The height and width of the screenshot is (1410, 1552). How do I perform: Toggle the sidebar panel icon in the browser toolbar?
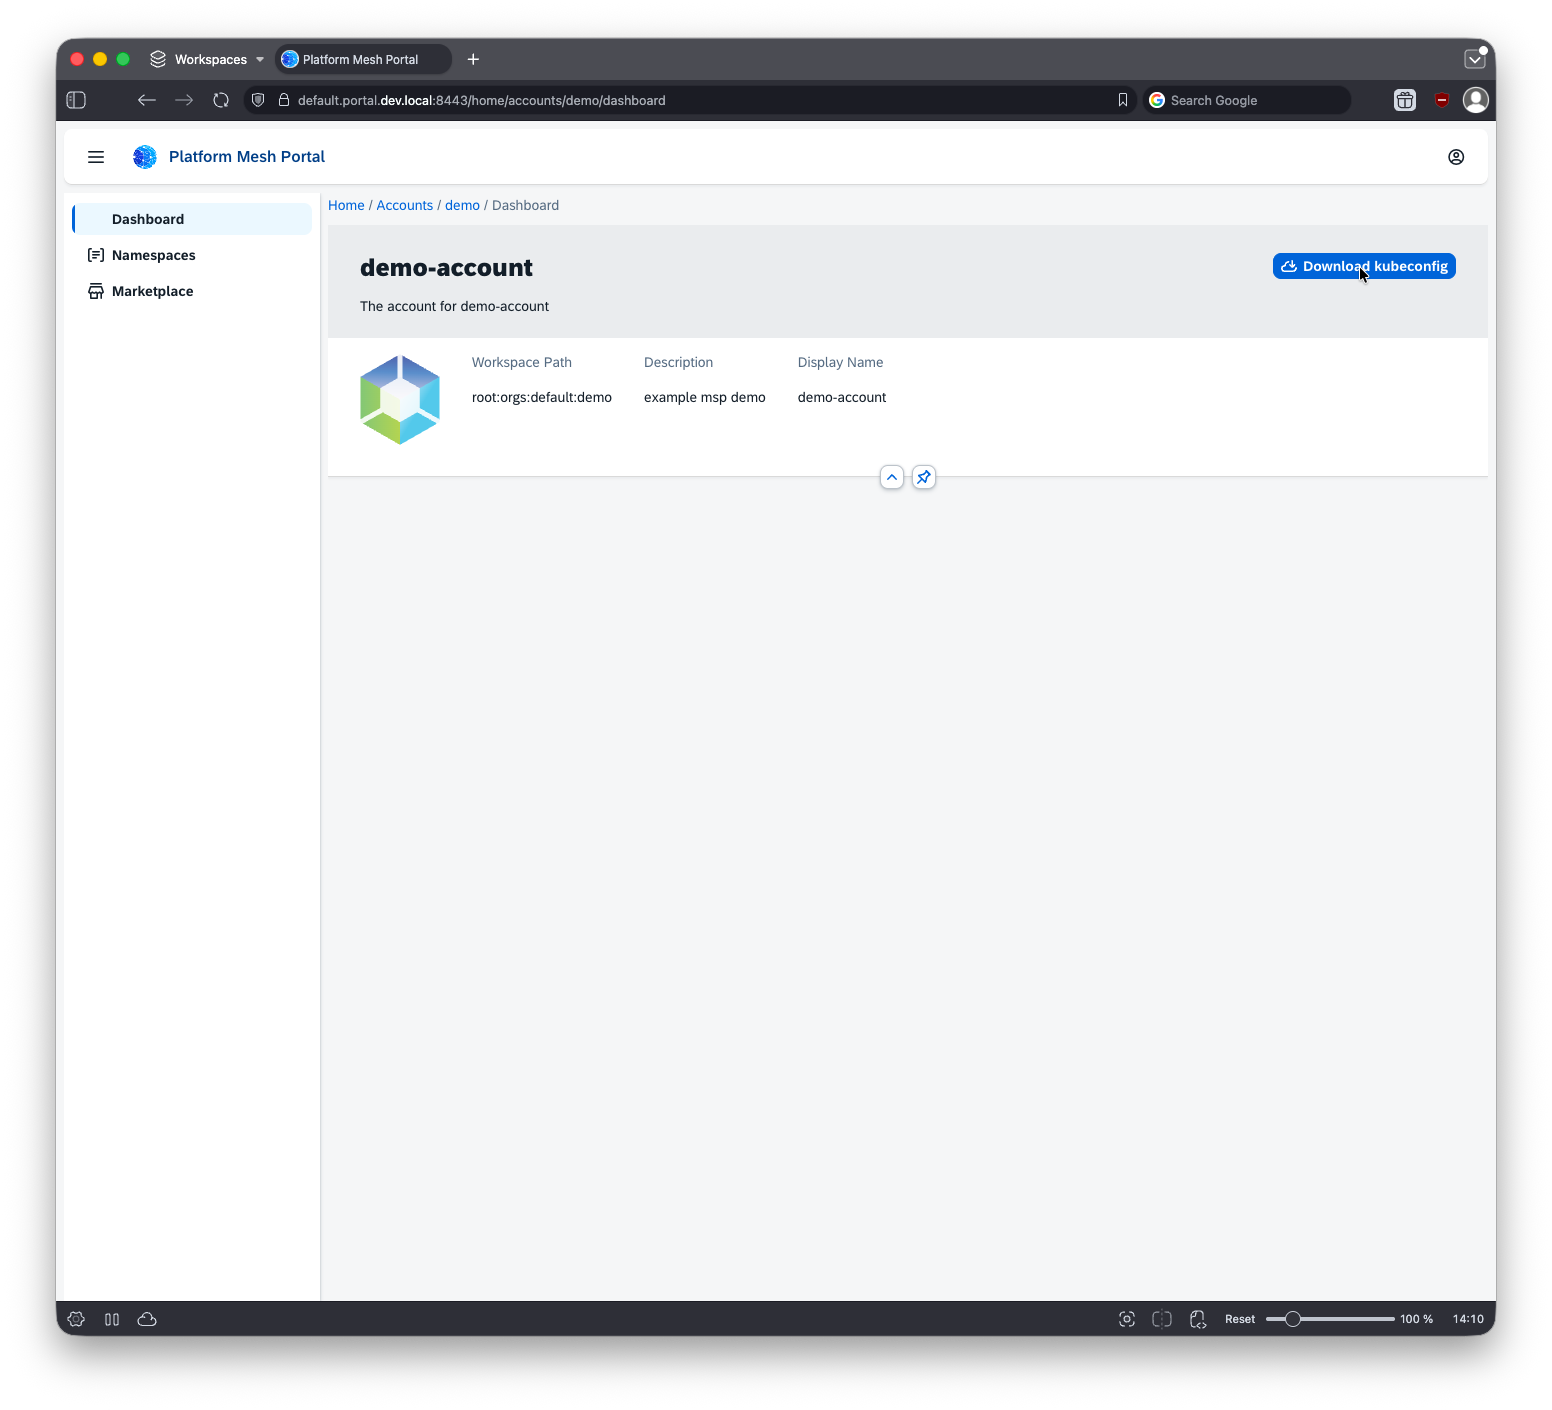tap(76, 100)
